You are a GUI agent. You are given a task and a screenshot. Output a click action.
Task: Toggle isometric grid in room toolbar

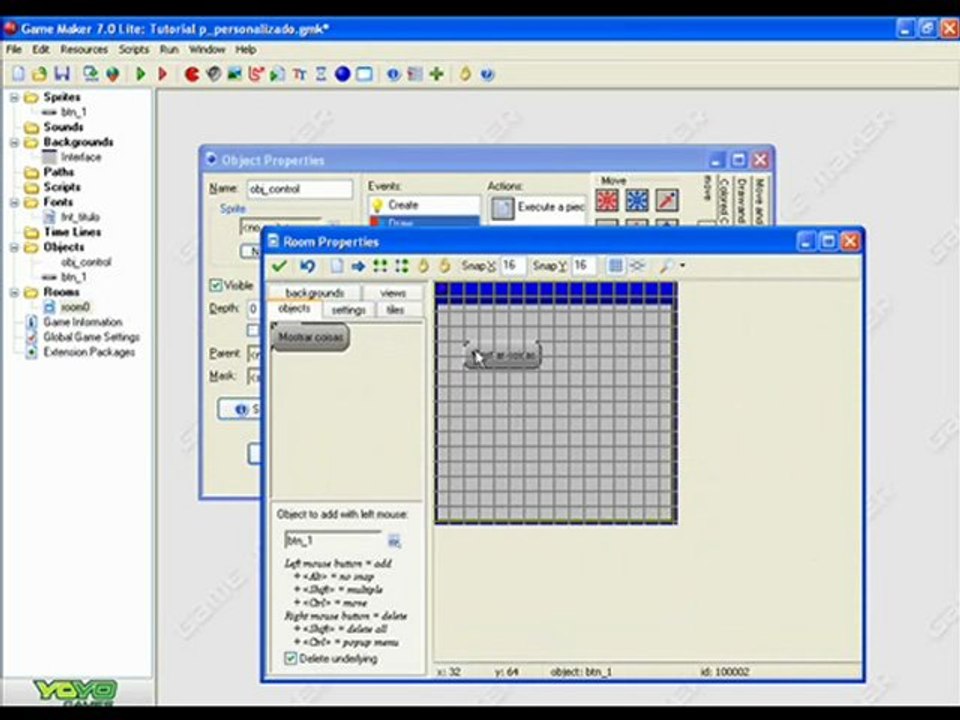point(637,266)
